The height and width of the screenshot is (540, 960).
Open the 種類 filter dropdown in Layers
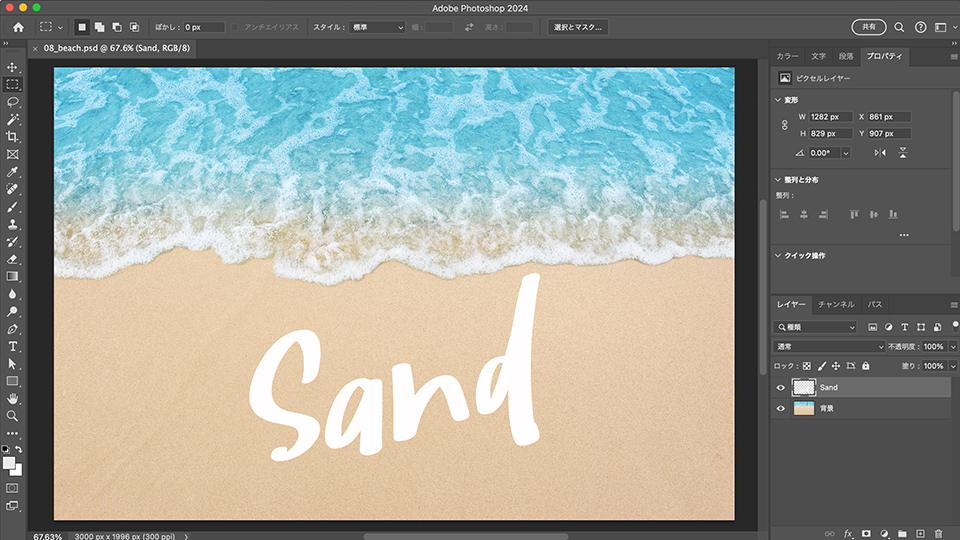tap(815, 328)
